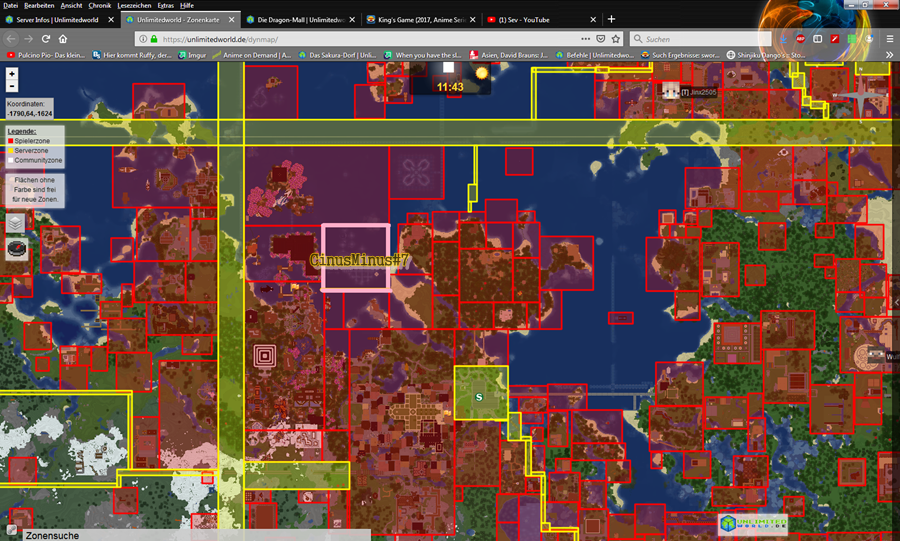Open the Chronik menu

click(99, 5)
